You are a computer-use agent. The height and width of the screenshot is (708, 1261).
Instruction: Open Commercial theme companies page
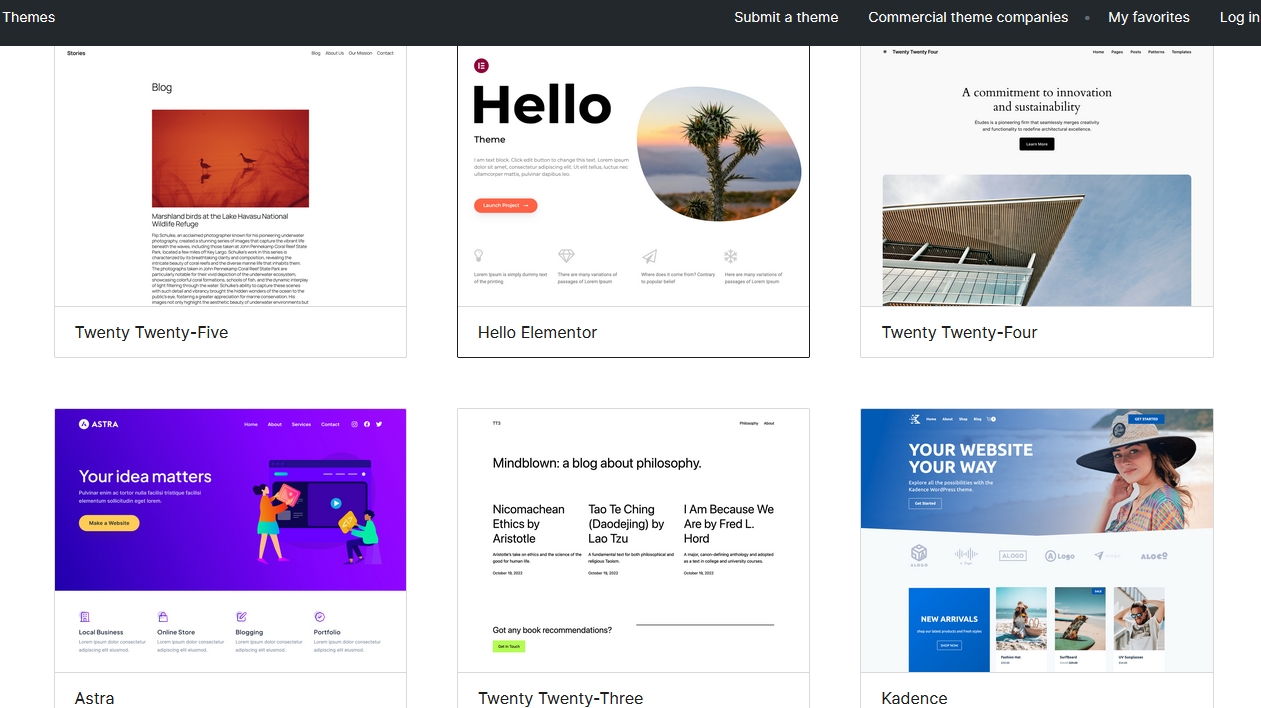click(968, 17)
